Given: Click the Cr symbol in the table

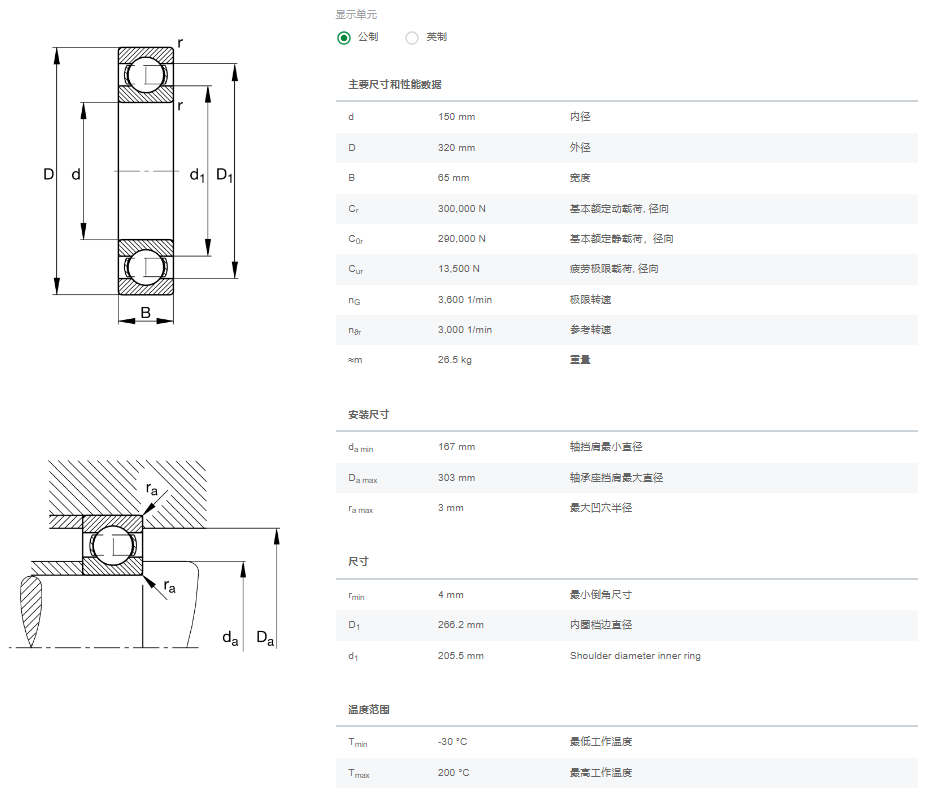Looking at the screenshot, I should 354,209.
